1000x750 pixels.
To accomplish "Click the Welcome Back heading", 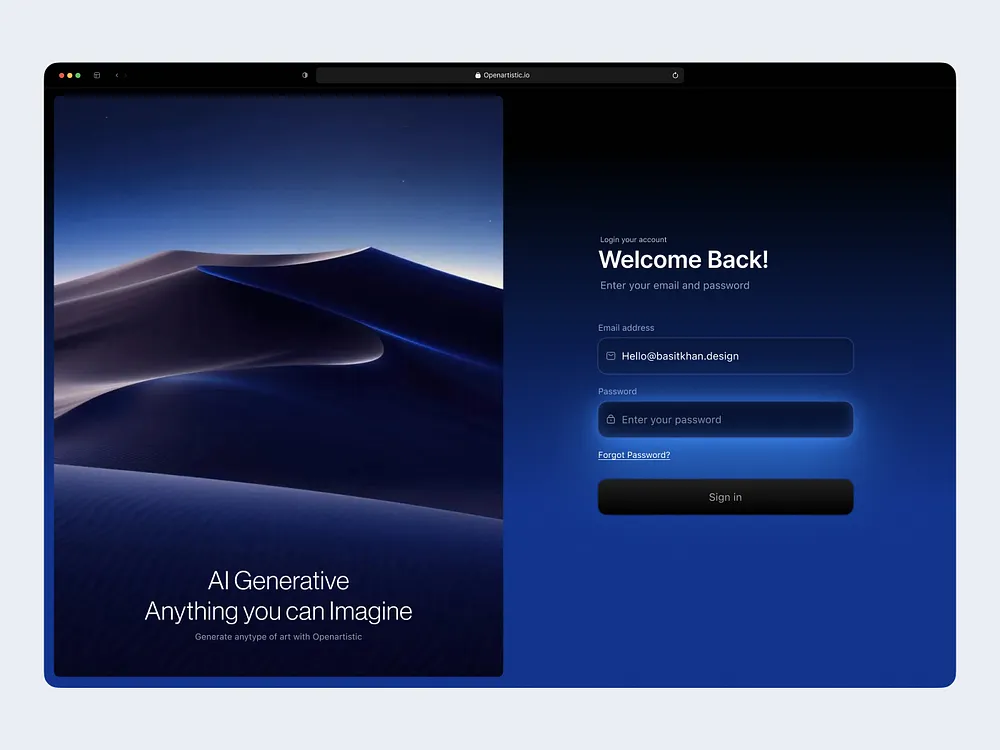I will coord(683,259).
